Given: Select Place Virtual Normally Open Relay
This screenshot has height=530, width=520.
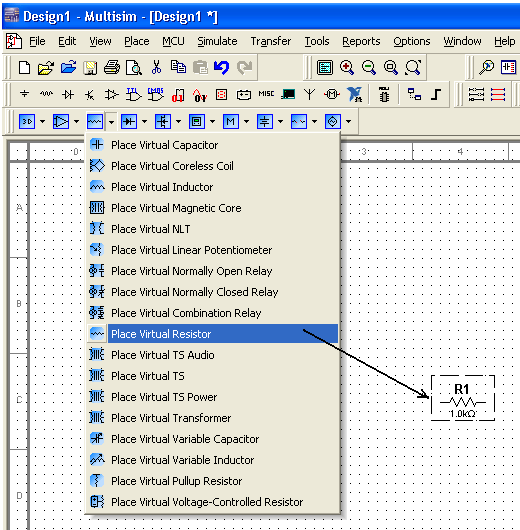Looking at the screenshot, I should tap(213, 271).
